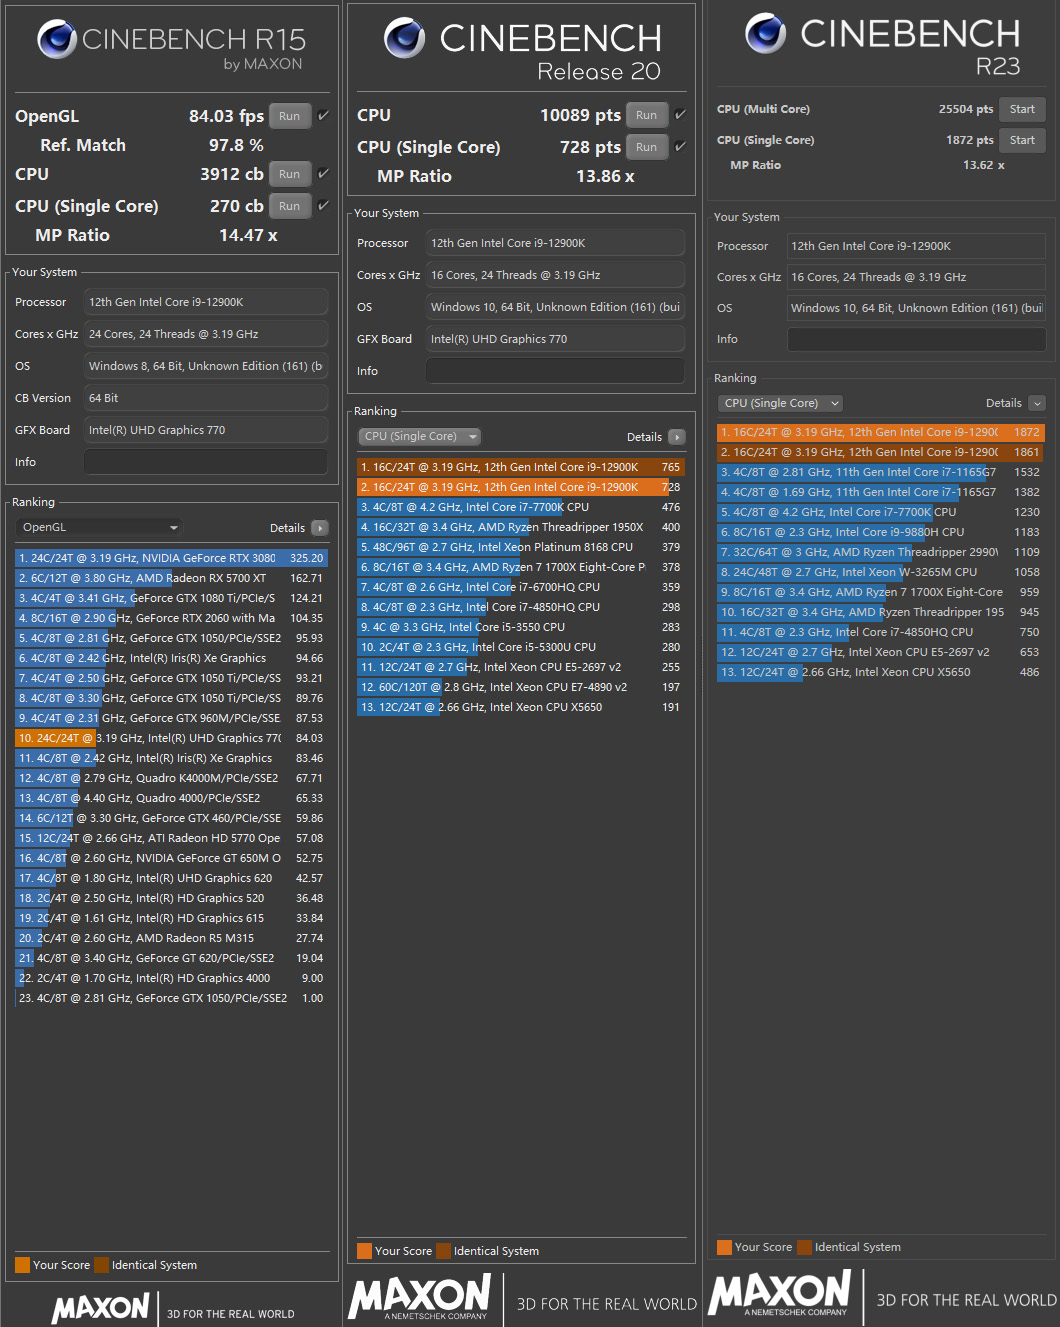This screenshot has width=1060, height=1327.
Task: Select Core i5-5300U row in Release 20
Action: pos(521,647)
